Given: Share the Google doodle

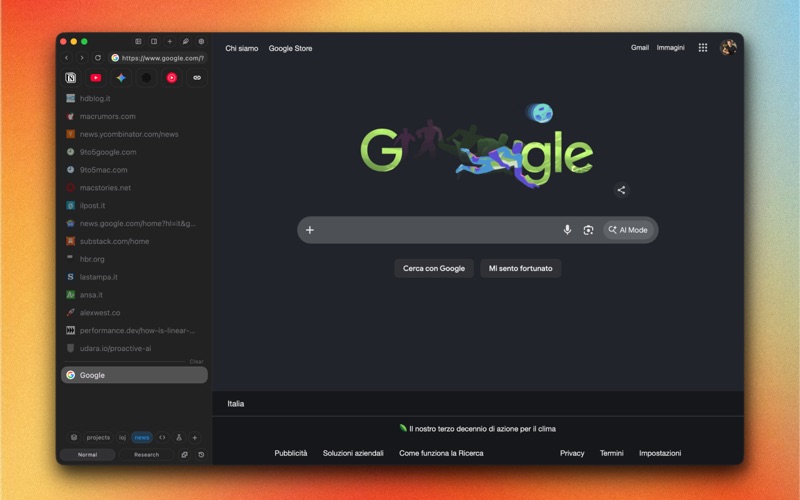Looking at the screenshot, I should 621,190.
